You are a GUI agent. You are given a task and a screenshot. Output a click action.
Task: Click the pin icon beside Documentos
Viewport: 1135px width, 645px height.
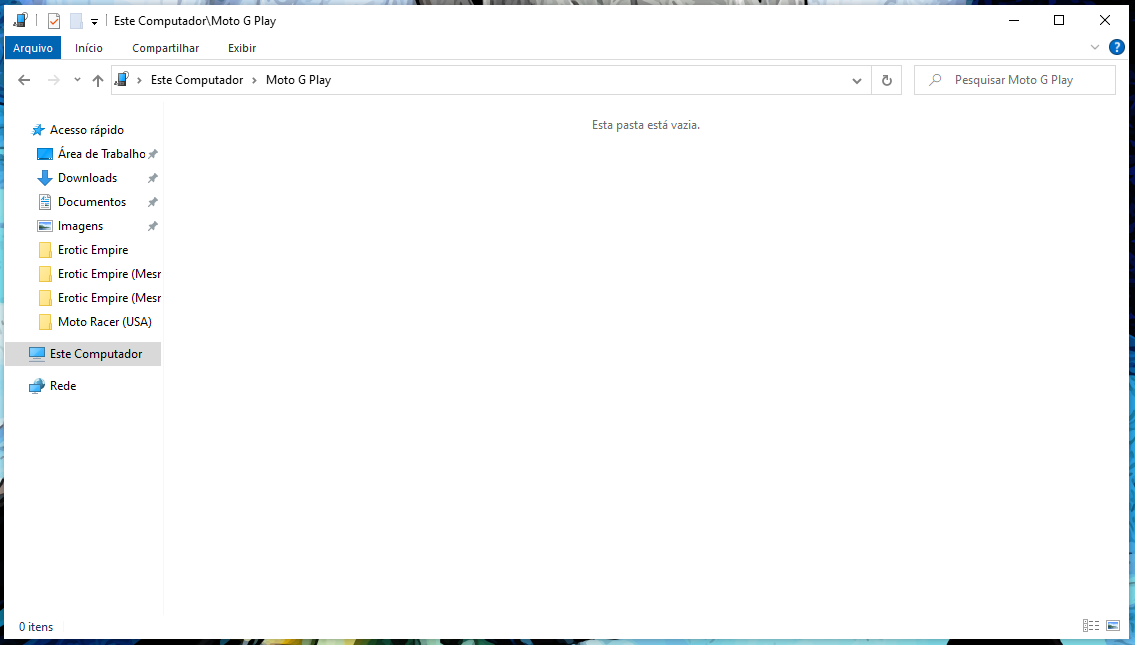click(x=153, y=202)
